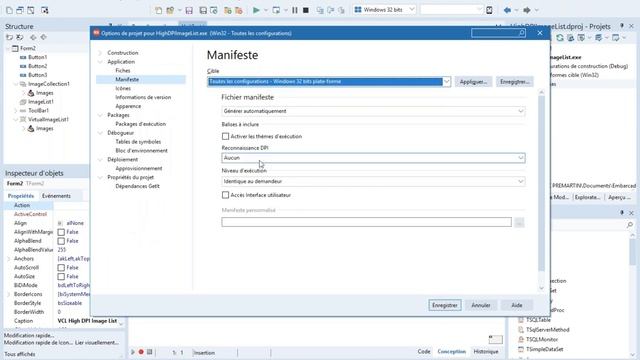Click the first icon in the Structure panel toolbar

click(x=9, y=37)
